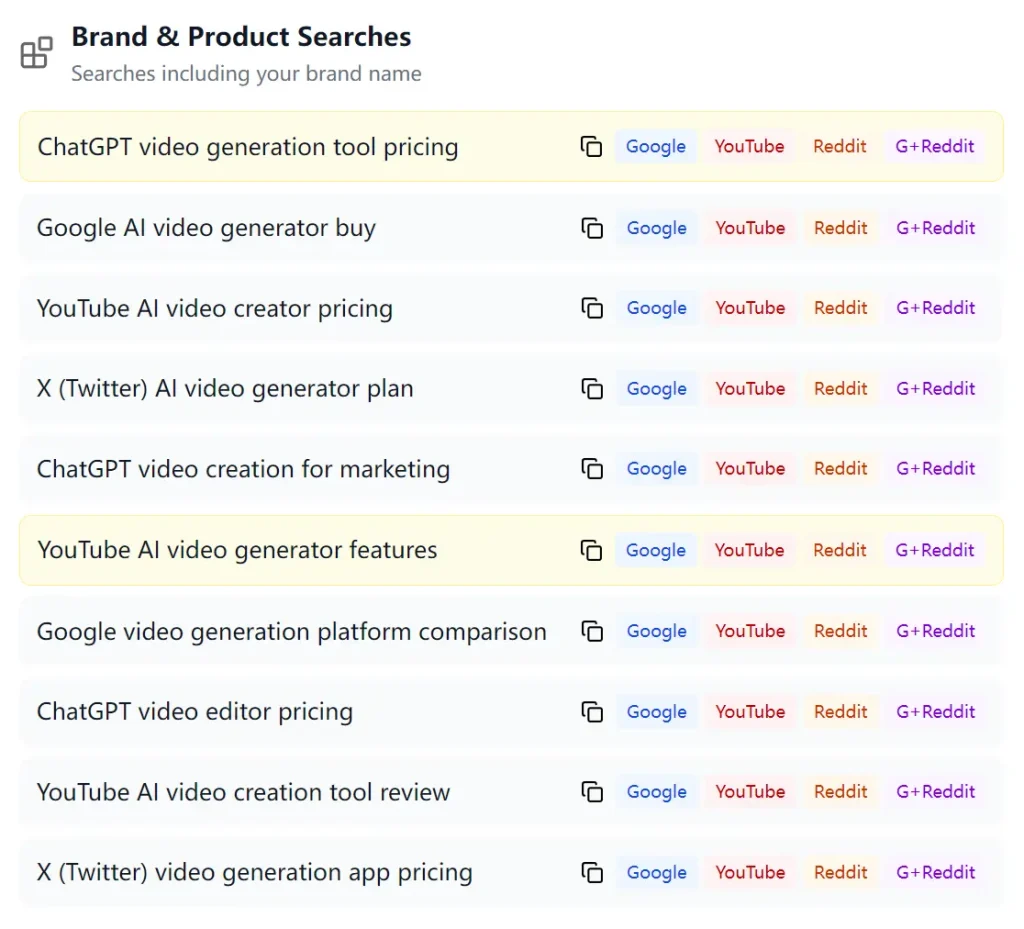
Task: Search 'ChatGPT video editor pricing' on YouTube
Action: click(750, 712)
